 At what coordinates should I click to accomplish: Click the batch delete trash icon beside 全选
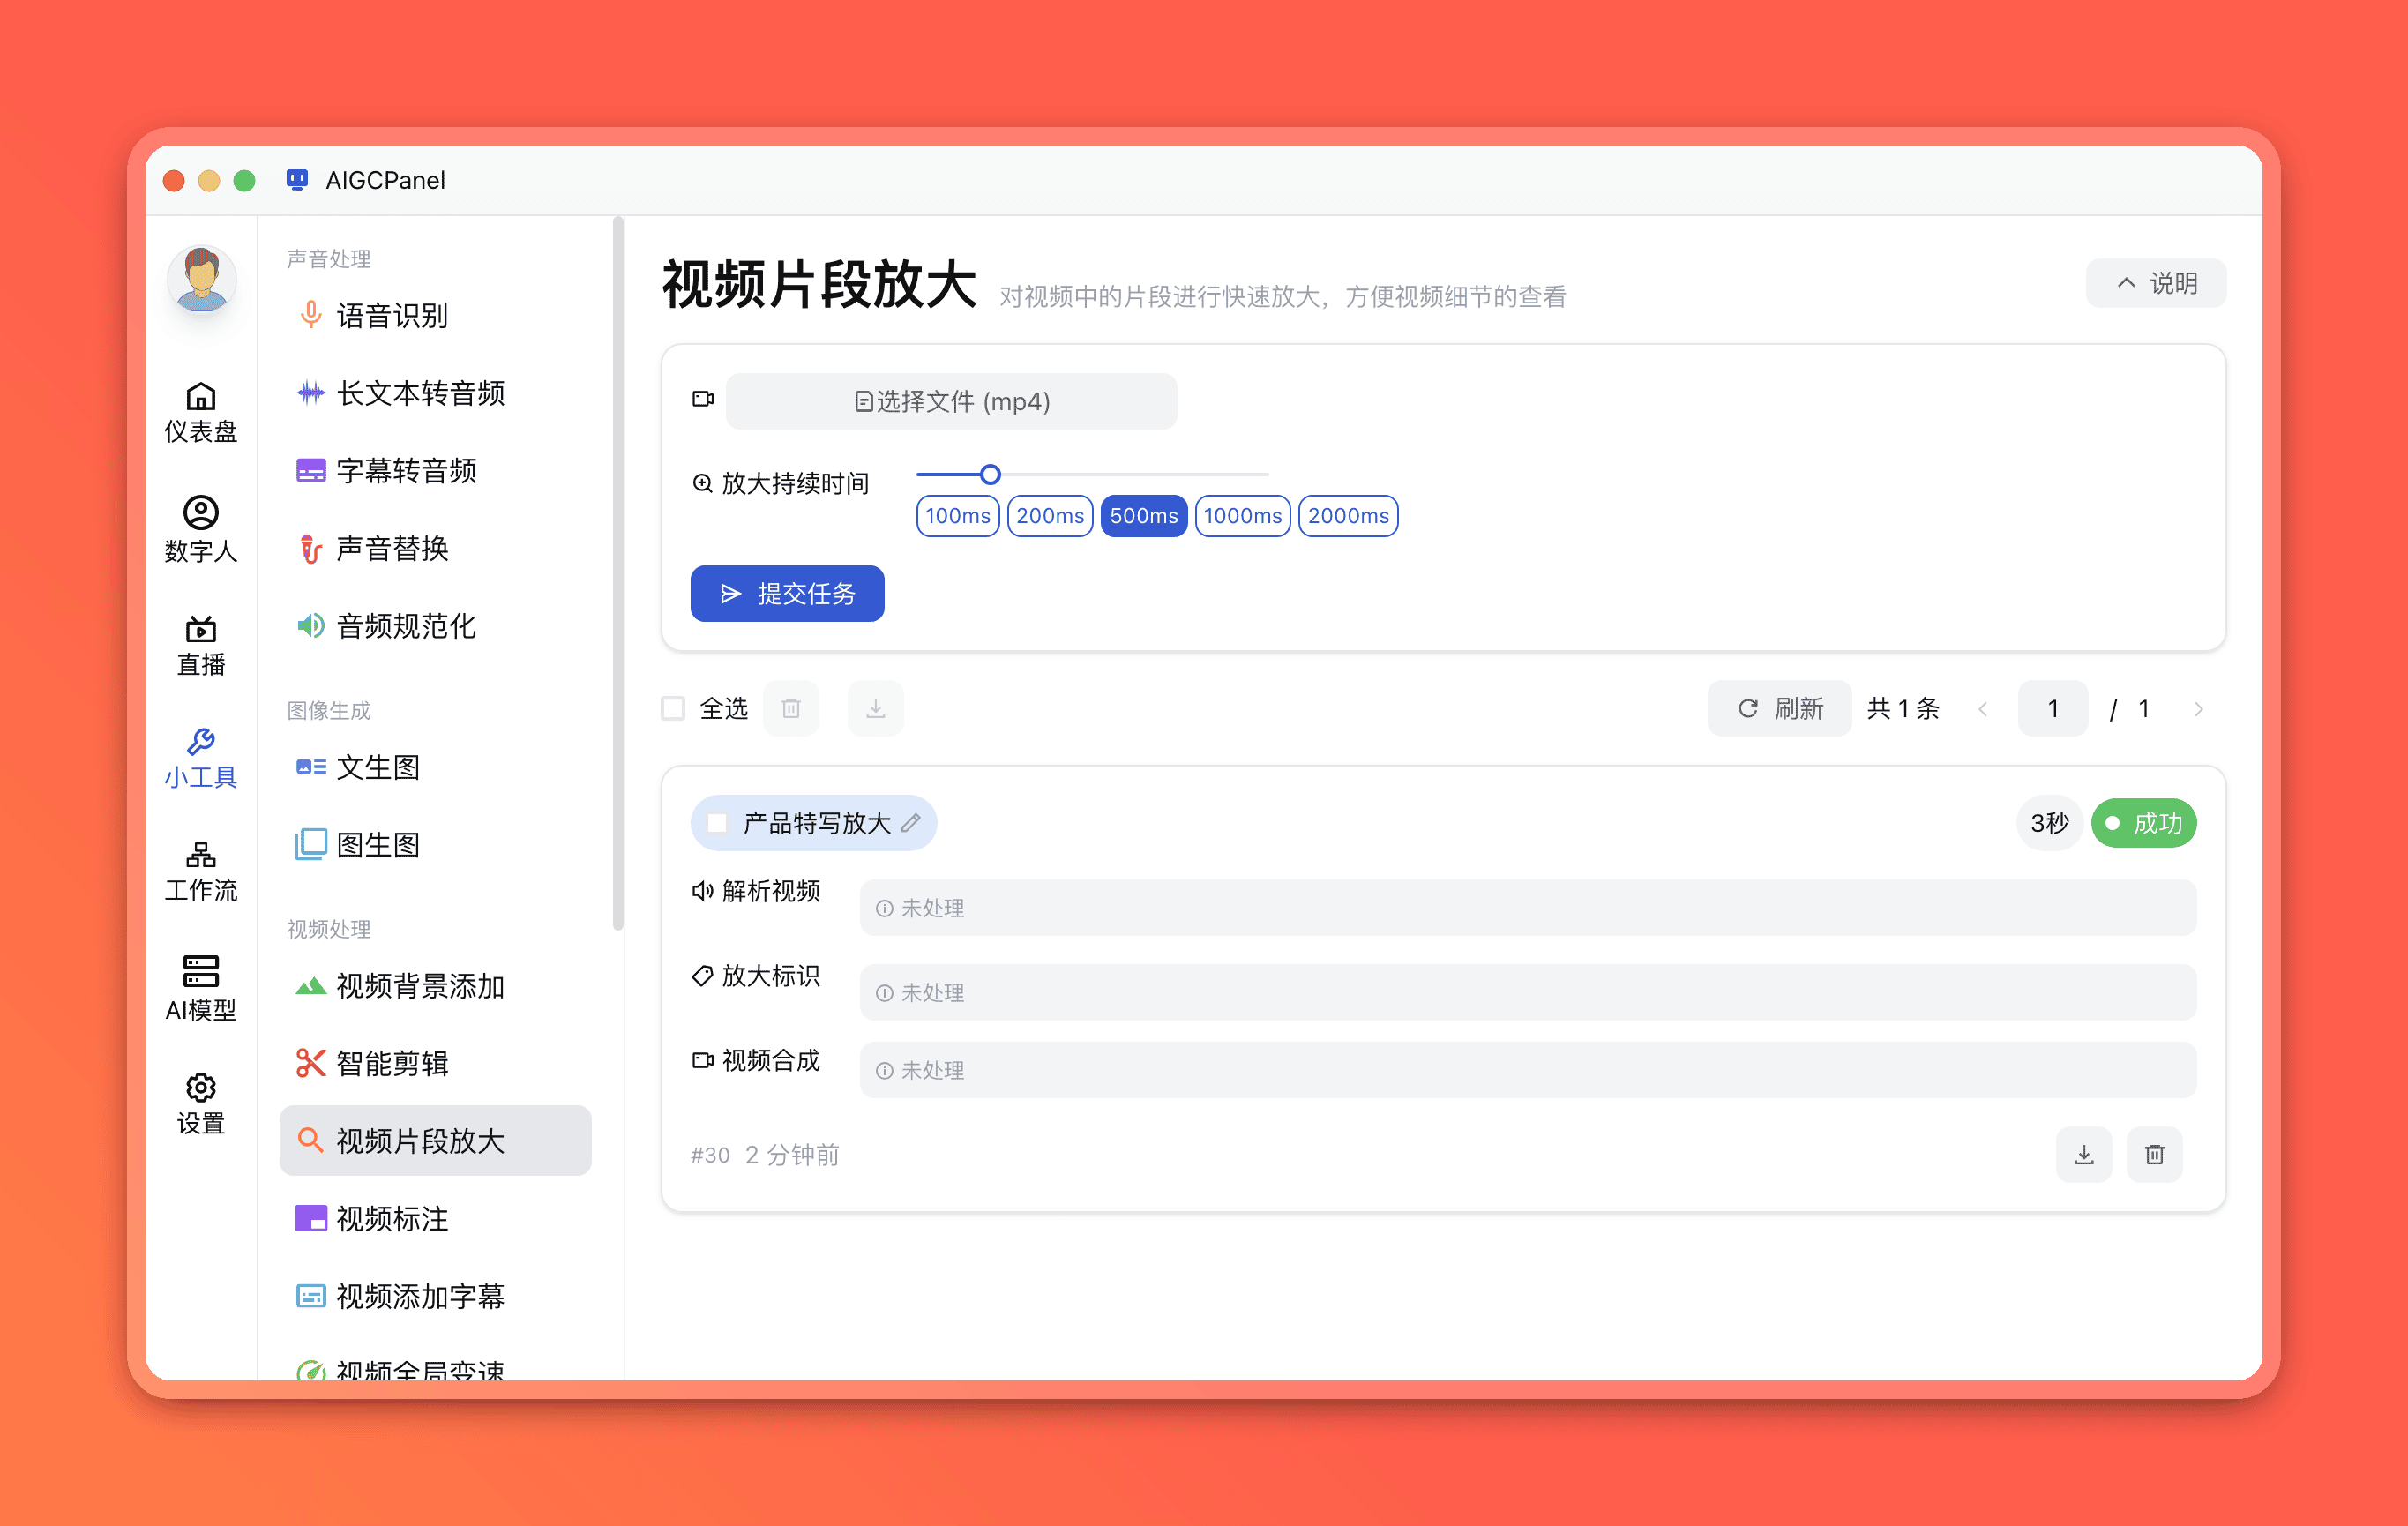pyautogui.click(x=791, y=709)
